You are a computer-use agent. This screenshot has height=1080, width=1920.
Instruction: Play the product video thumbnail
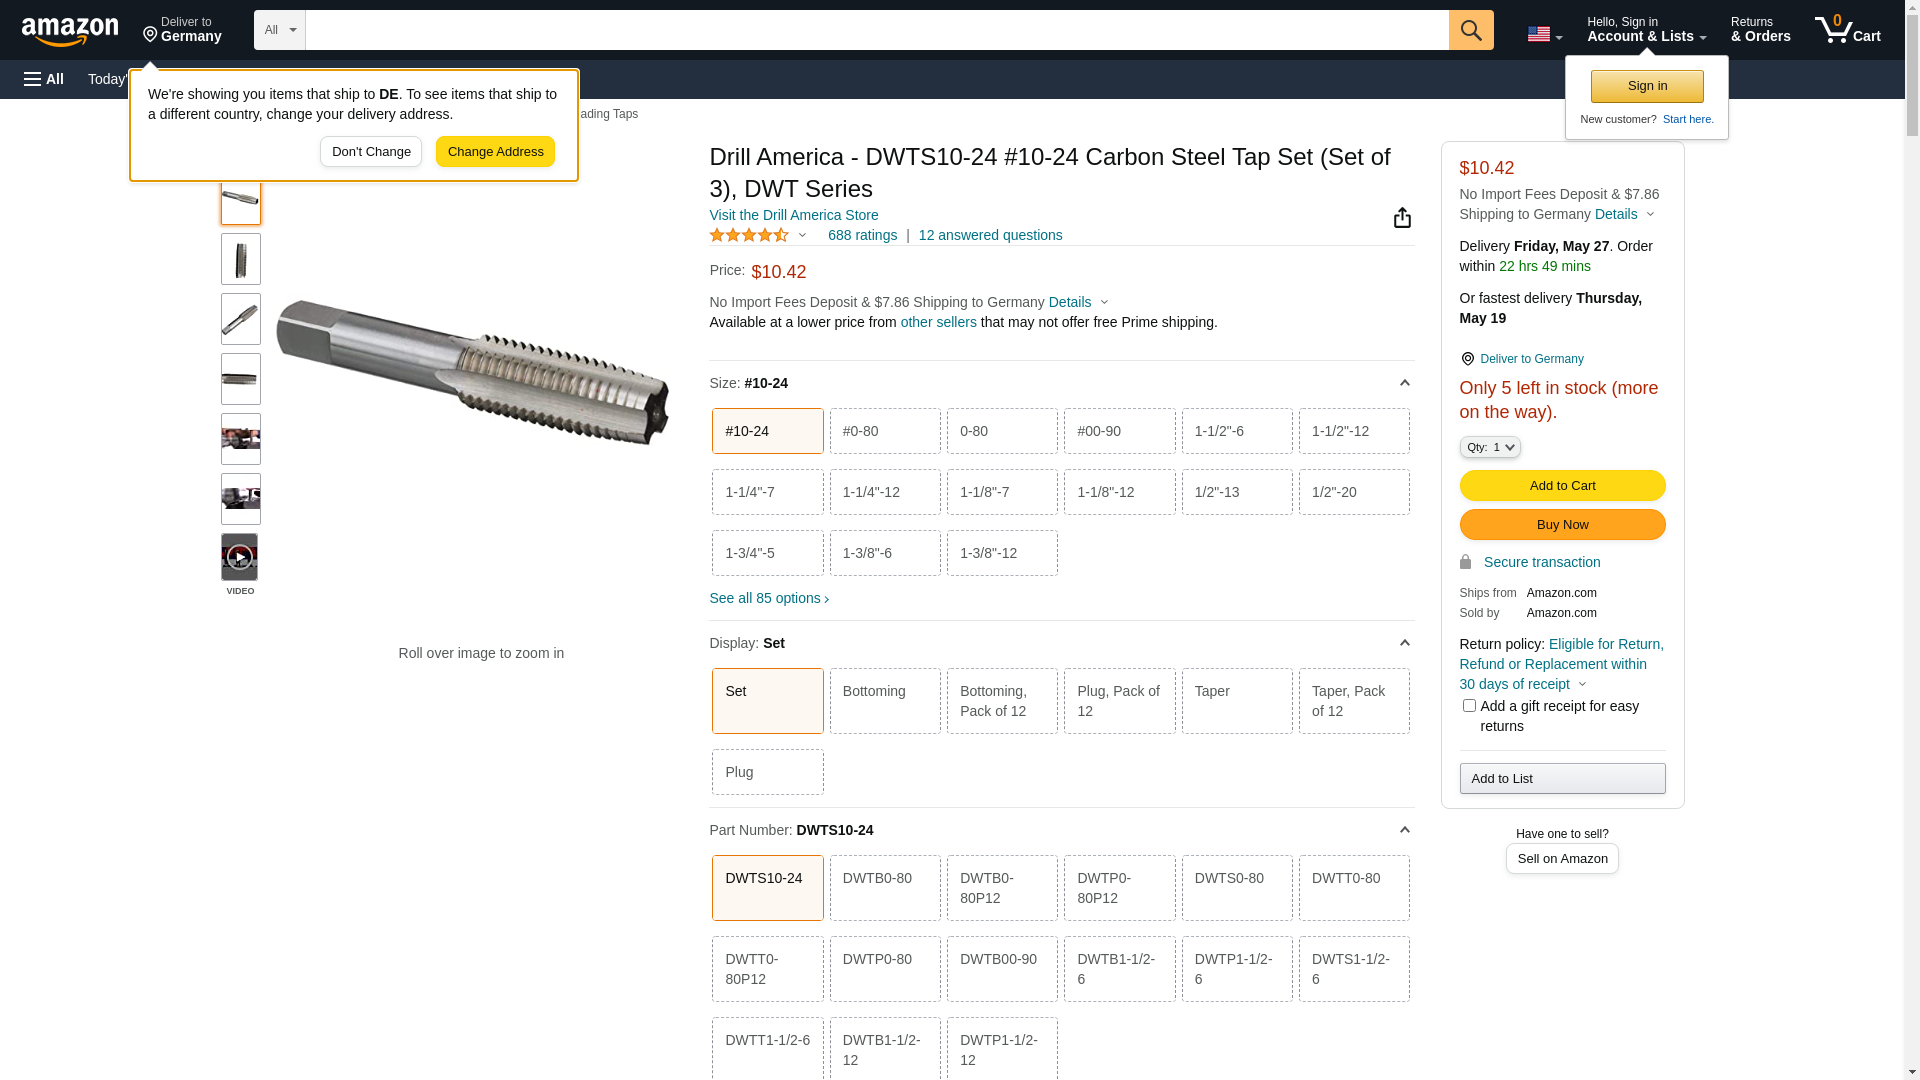coord(240,557)
